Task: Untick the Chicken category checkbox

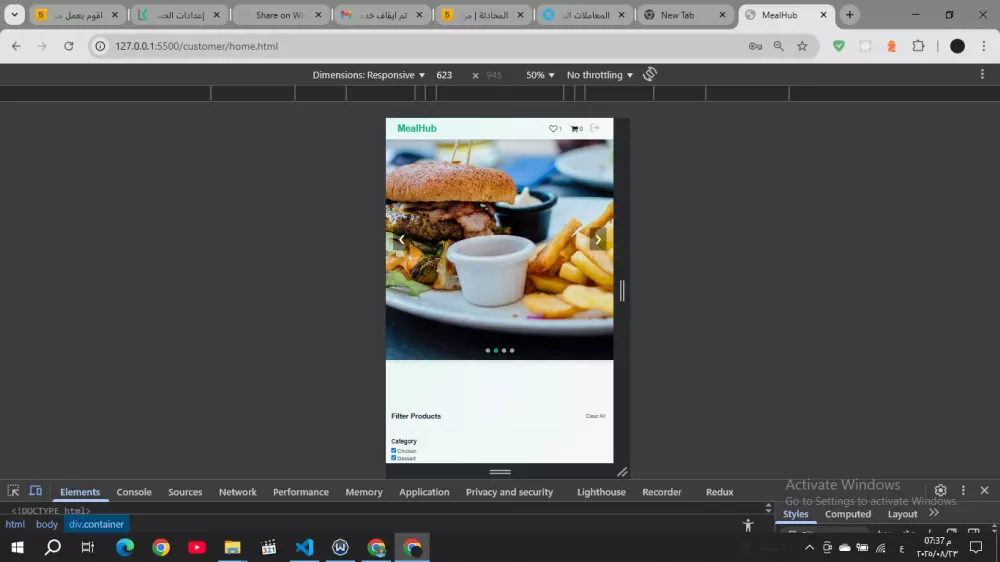Action: point(393,450)
